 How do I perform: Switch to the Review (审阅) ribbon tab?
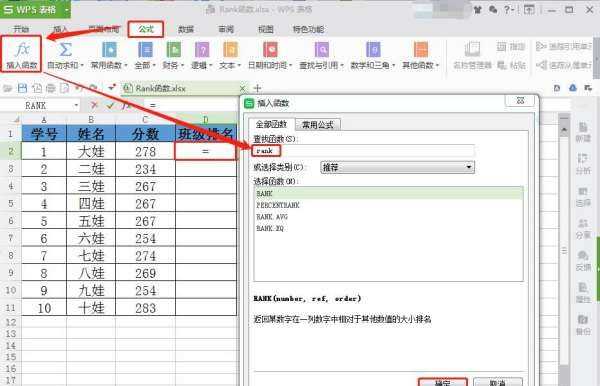click(226, 29)
